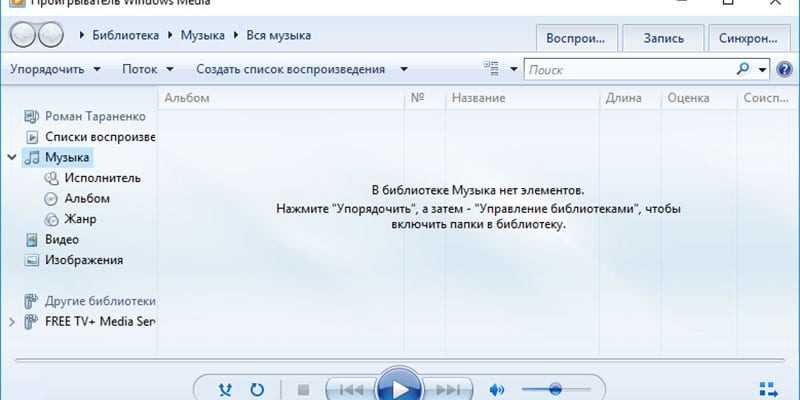Click the Previous track button
Image resolution: width=800 pixels, height=400 pixels.
(x=351, y=390)
